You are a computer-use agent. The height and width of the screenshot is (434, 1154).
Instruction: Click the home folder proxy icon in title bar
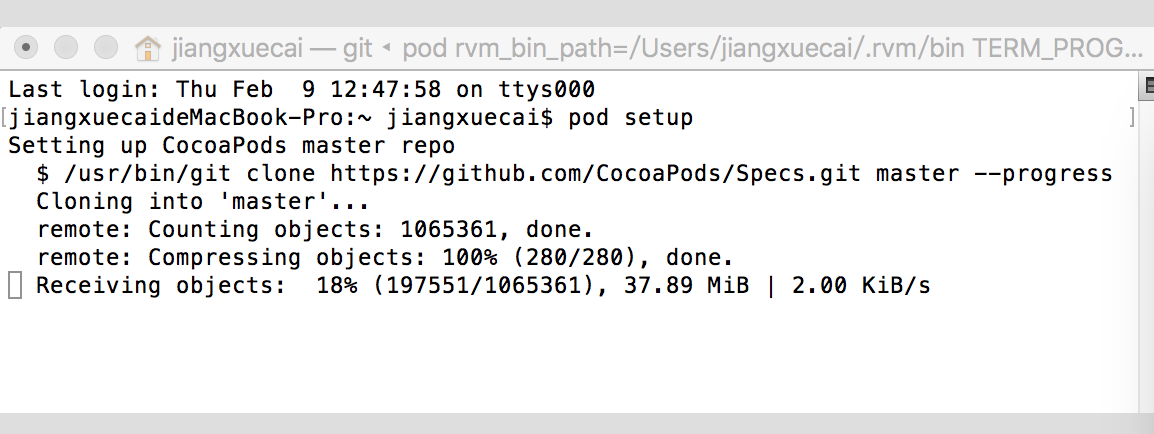point(148,49)
